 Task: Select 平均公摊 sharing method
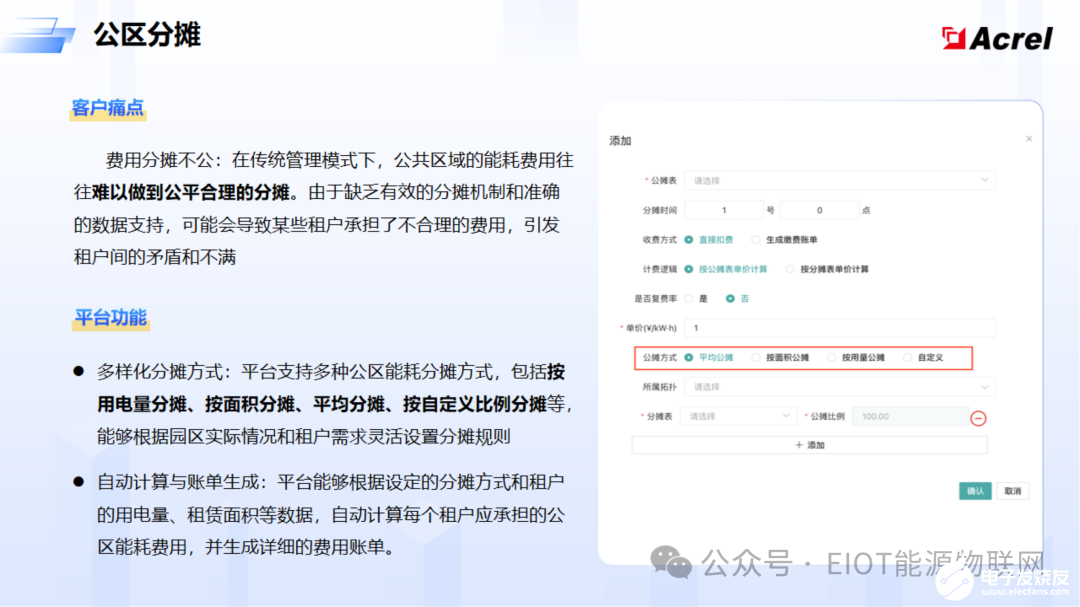(x=709, y=358)
